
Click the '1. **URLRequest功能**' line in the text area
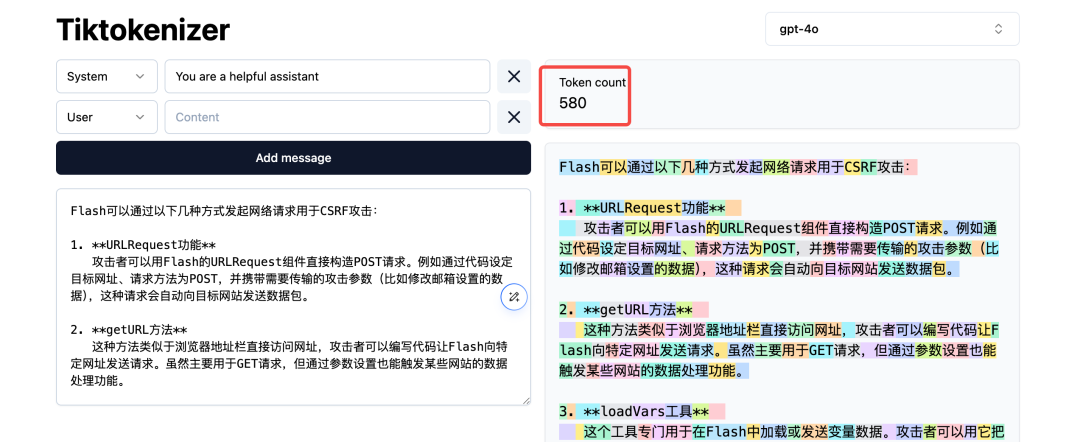point(144,245)
